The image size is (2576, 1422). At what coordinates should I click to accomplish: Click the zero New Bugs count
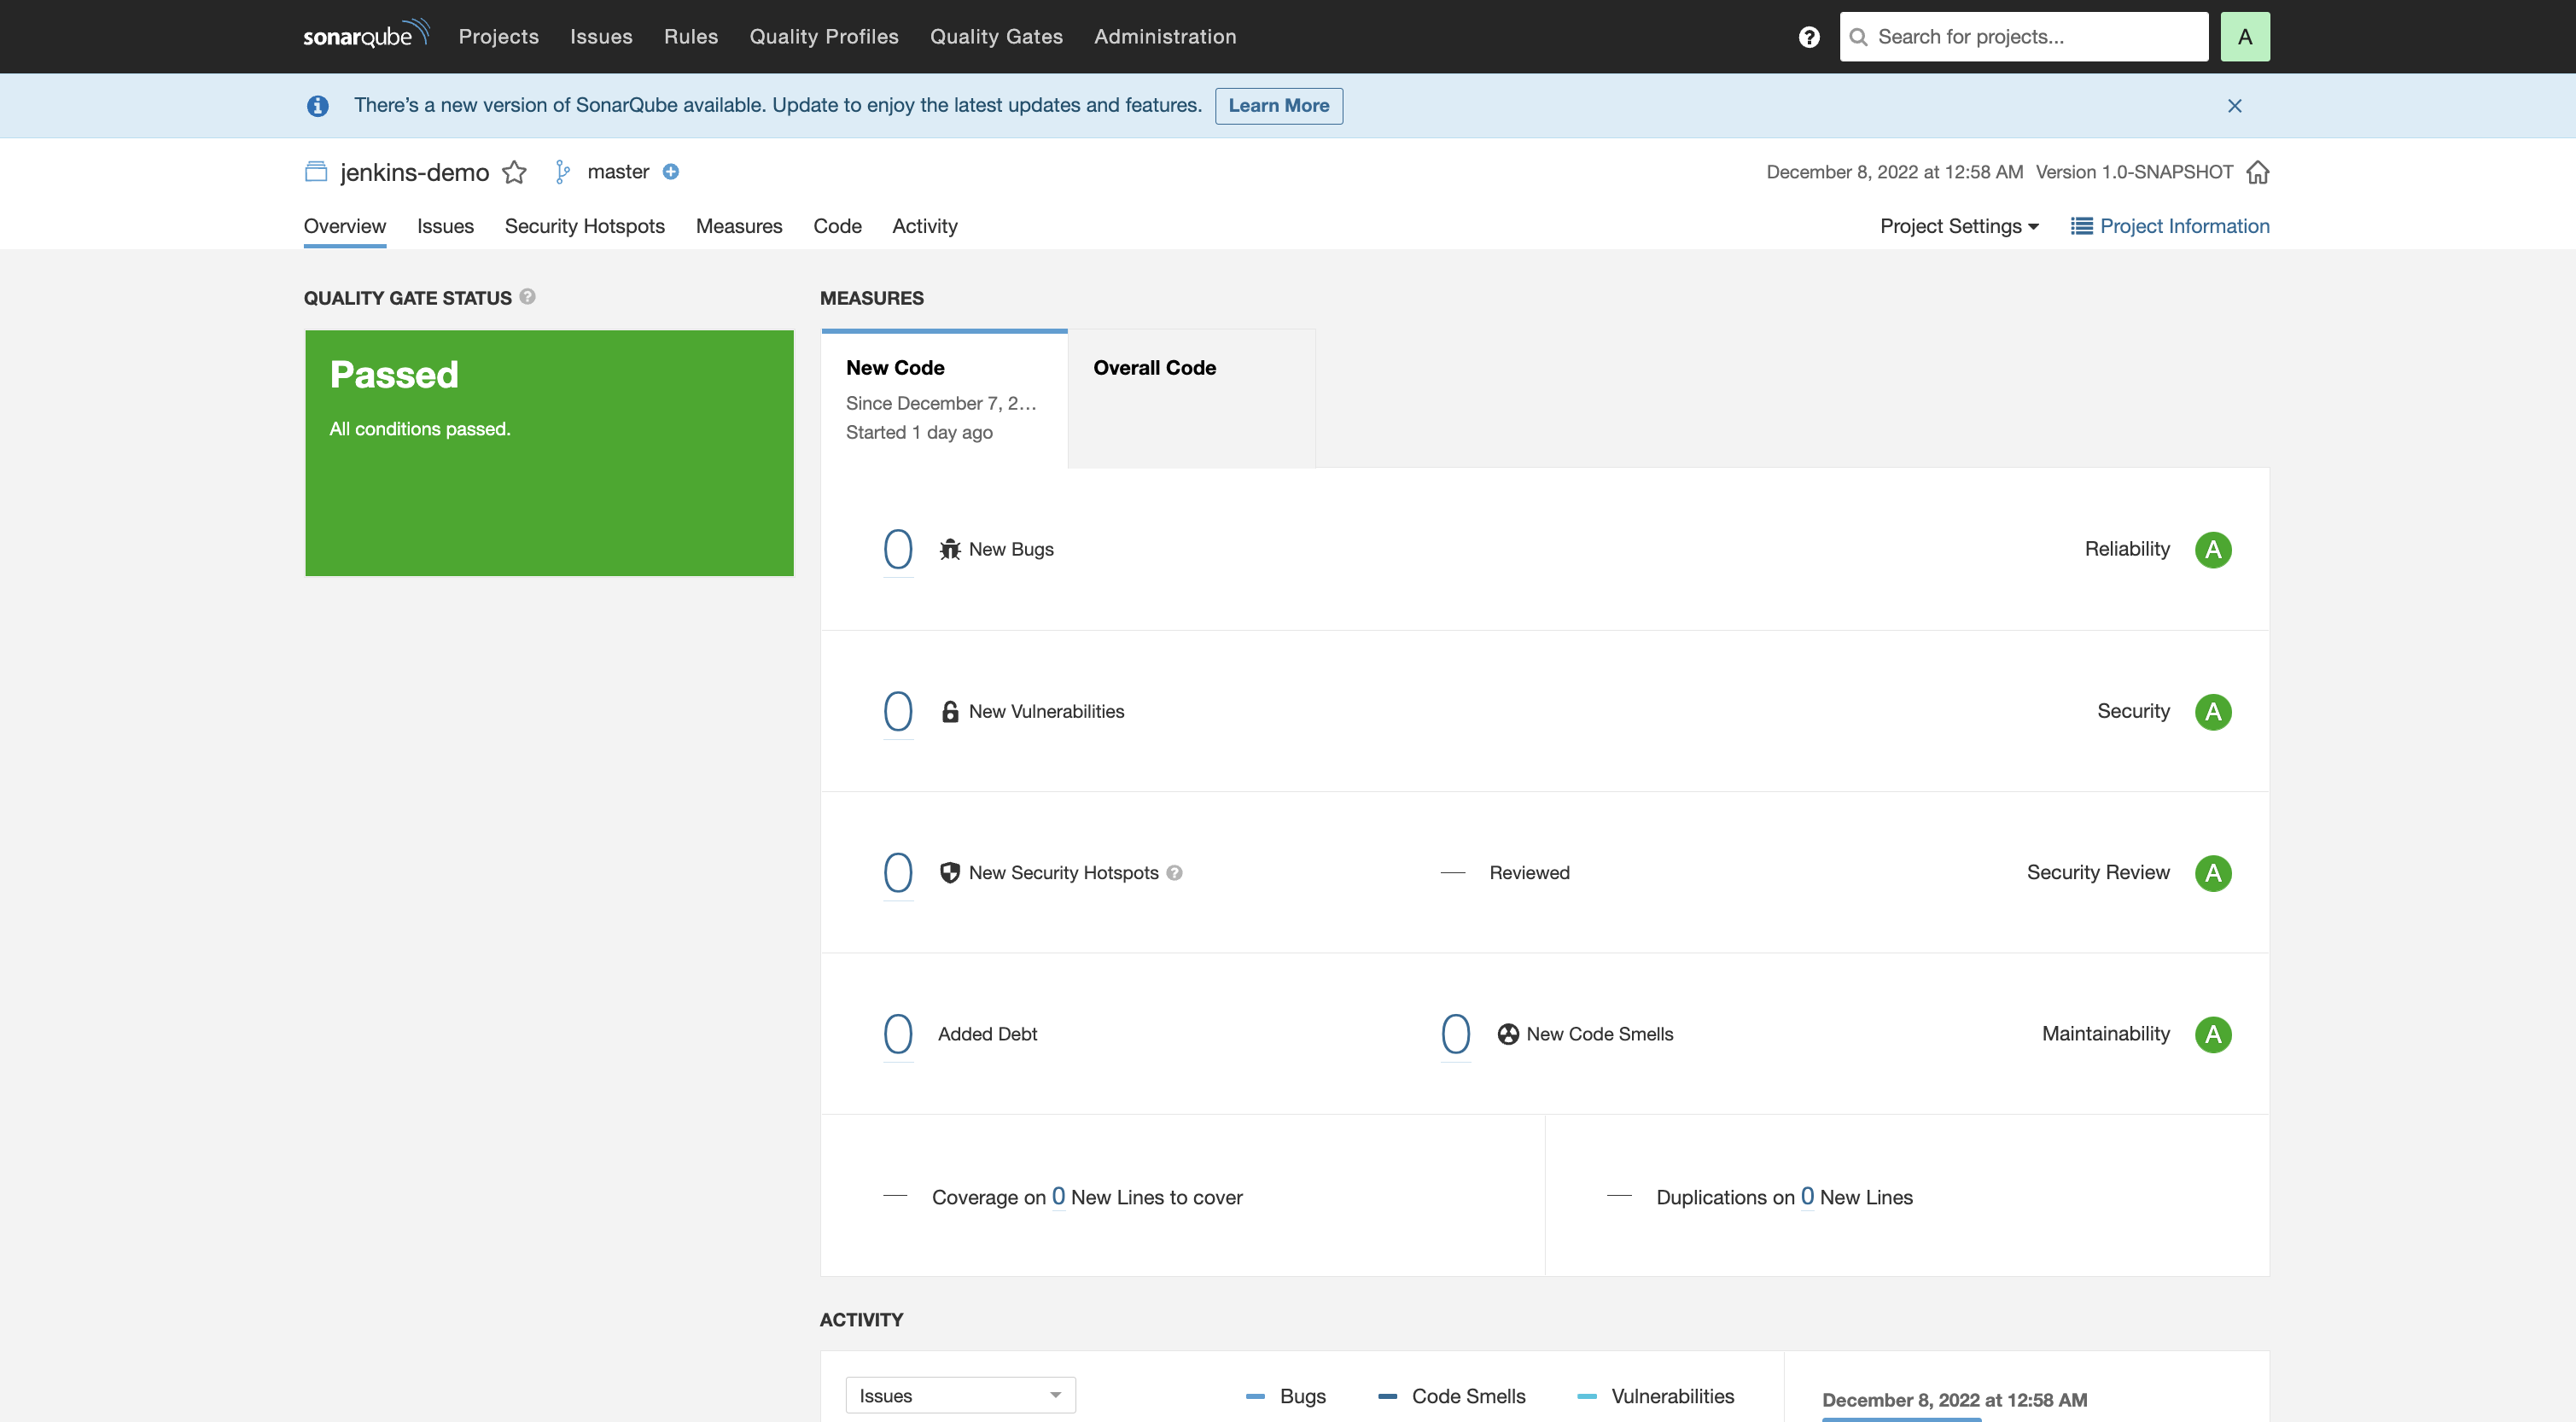pos(897,550)
